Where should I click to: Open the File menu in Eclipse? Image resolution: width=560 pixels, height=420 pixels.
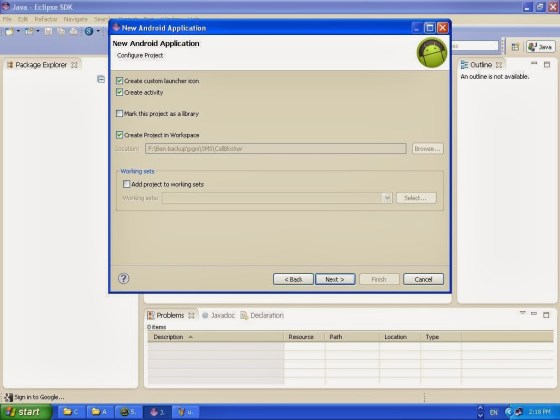point(8,19)
